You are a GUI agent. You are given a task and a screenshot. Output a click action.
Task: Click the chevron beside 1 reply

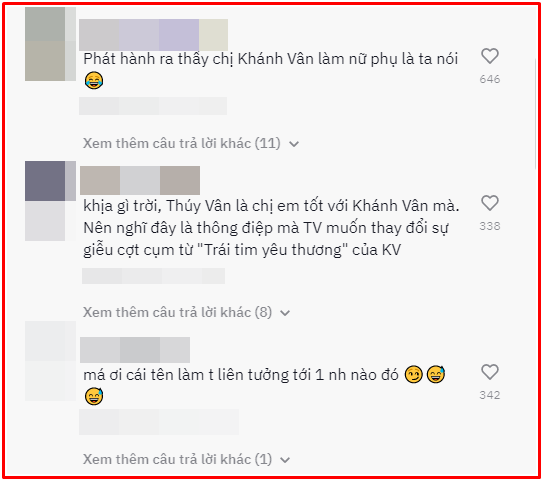coord(285,460)
